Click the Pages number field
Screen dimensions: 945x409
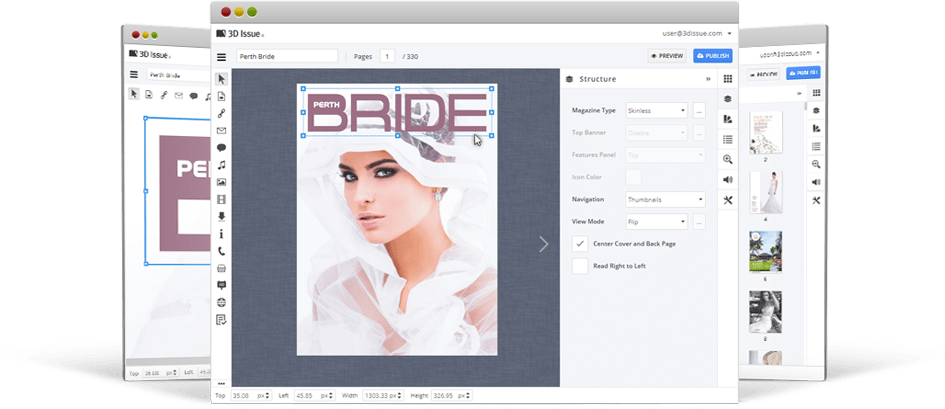387,56
